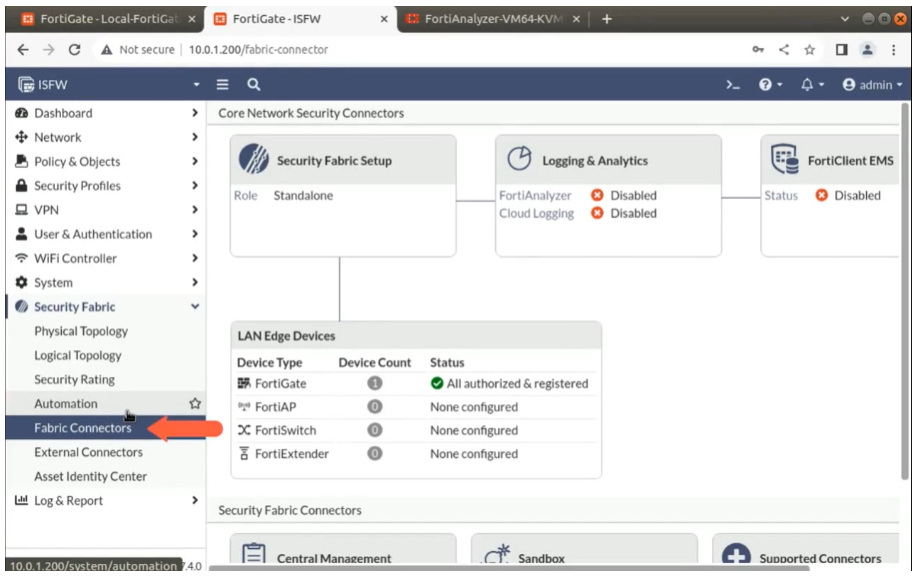Click the address bar URL
The width and height of the screenshot is (917, 584).
(x=258, y=50)
